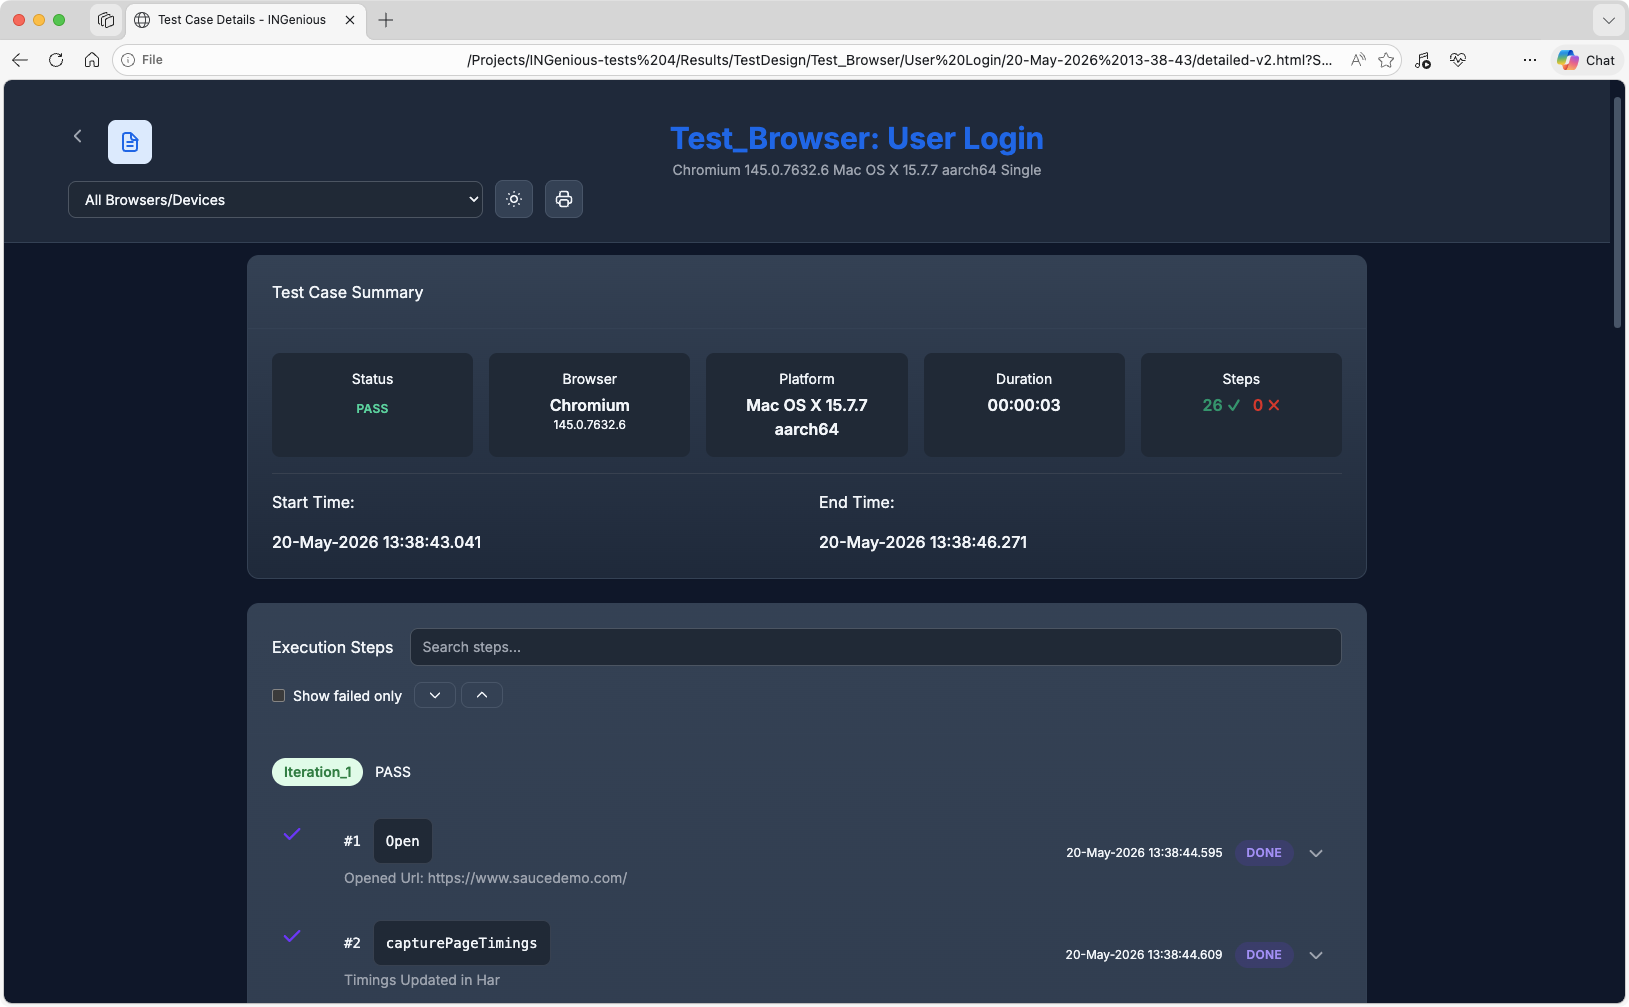1629x1007 pixels.
Task: Open the tab search dropdown arrow
Action: (1608, 20)
